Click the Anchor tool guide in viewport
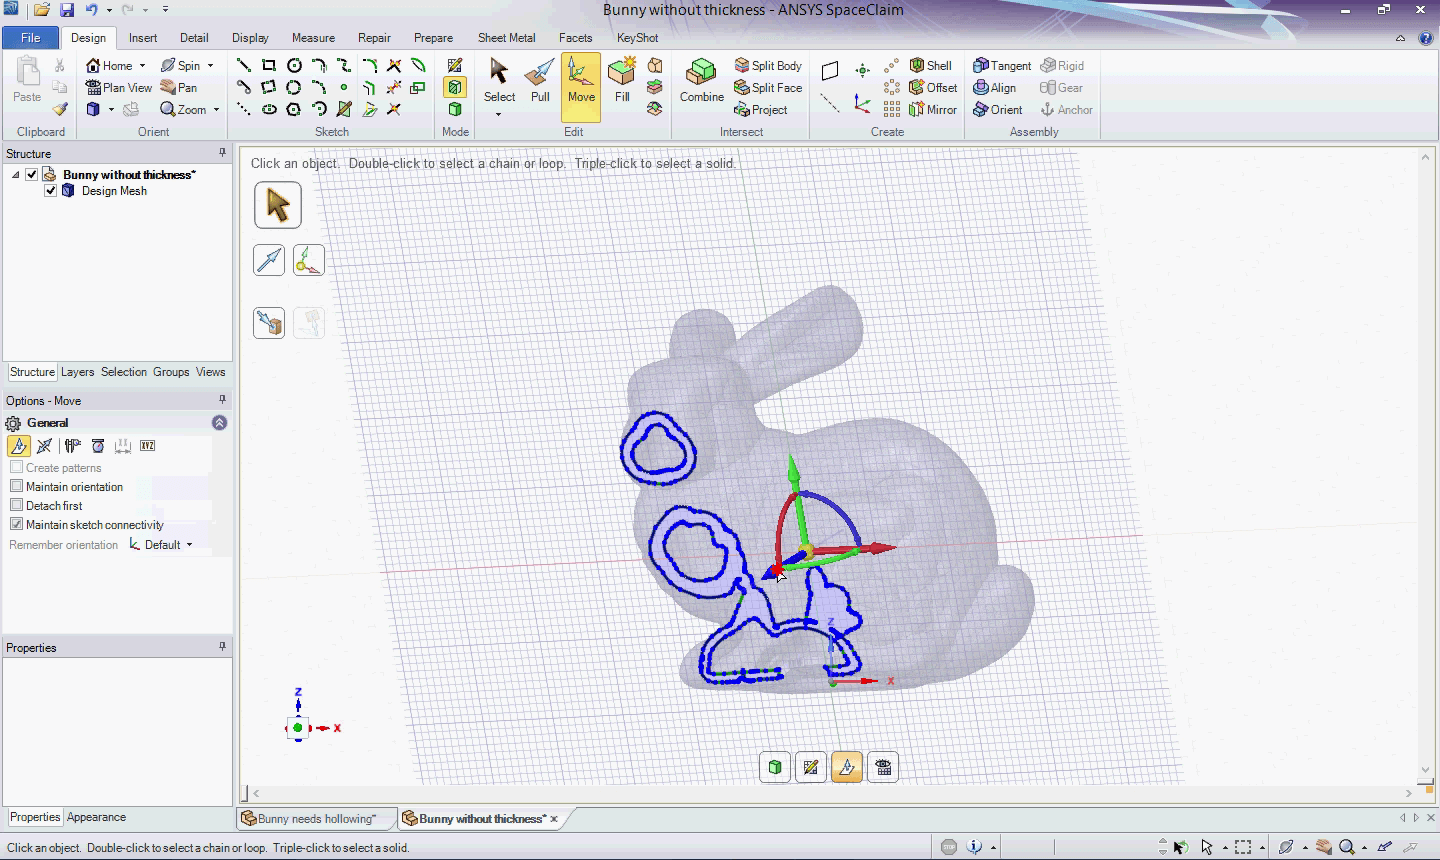The height and width of the screenshot is (860, 1440). [x=309, y=260]
